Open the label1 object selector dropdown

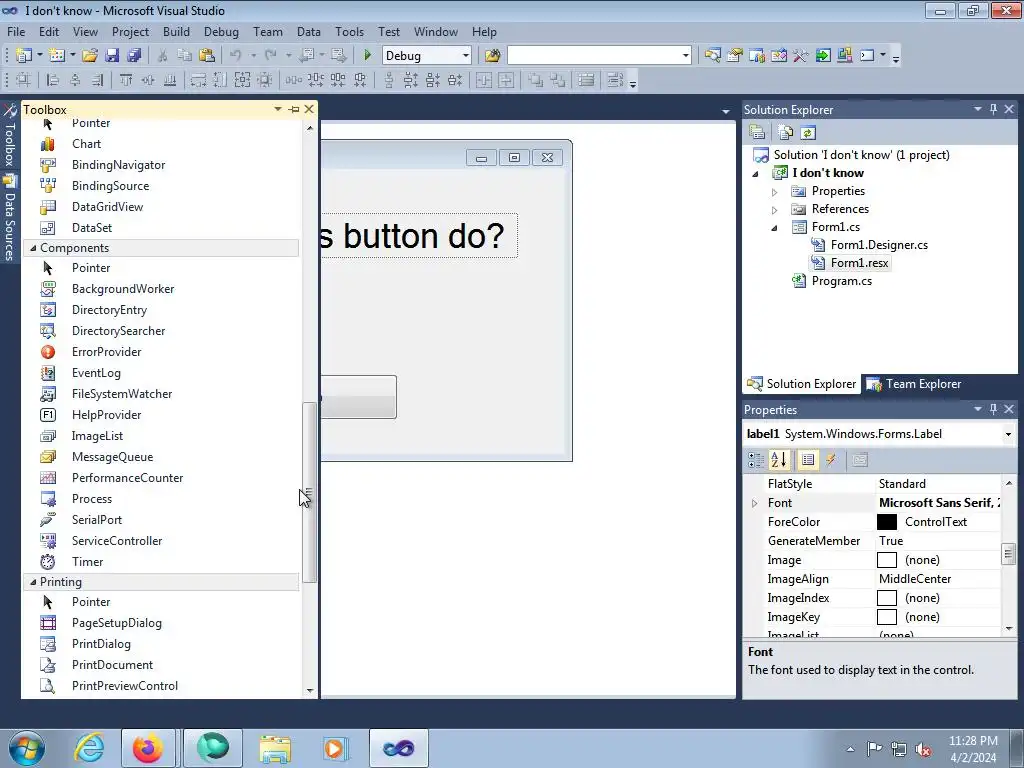(1008, 434)
